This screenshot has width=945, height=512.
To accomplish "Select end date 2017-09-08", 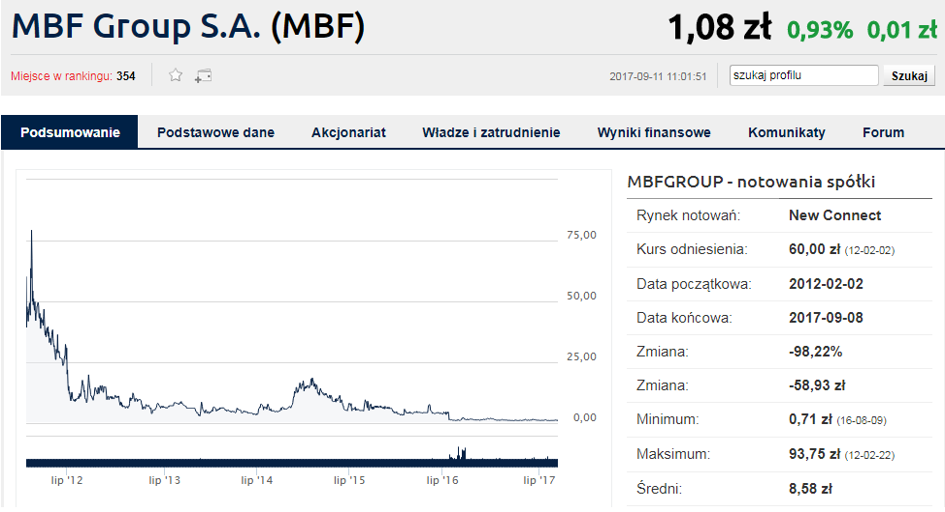I will coord(826,317).
